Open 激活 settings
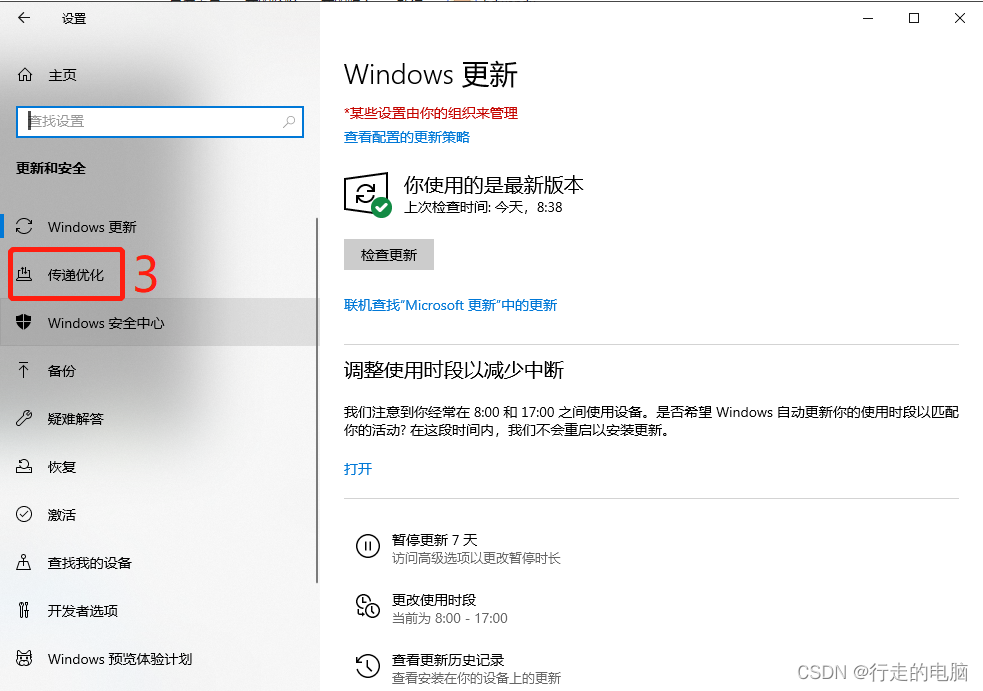Image resolution: width=983 pixels, height=691 pixels. pyautogui.click(x=159, y=514)
